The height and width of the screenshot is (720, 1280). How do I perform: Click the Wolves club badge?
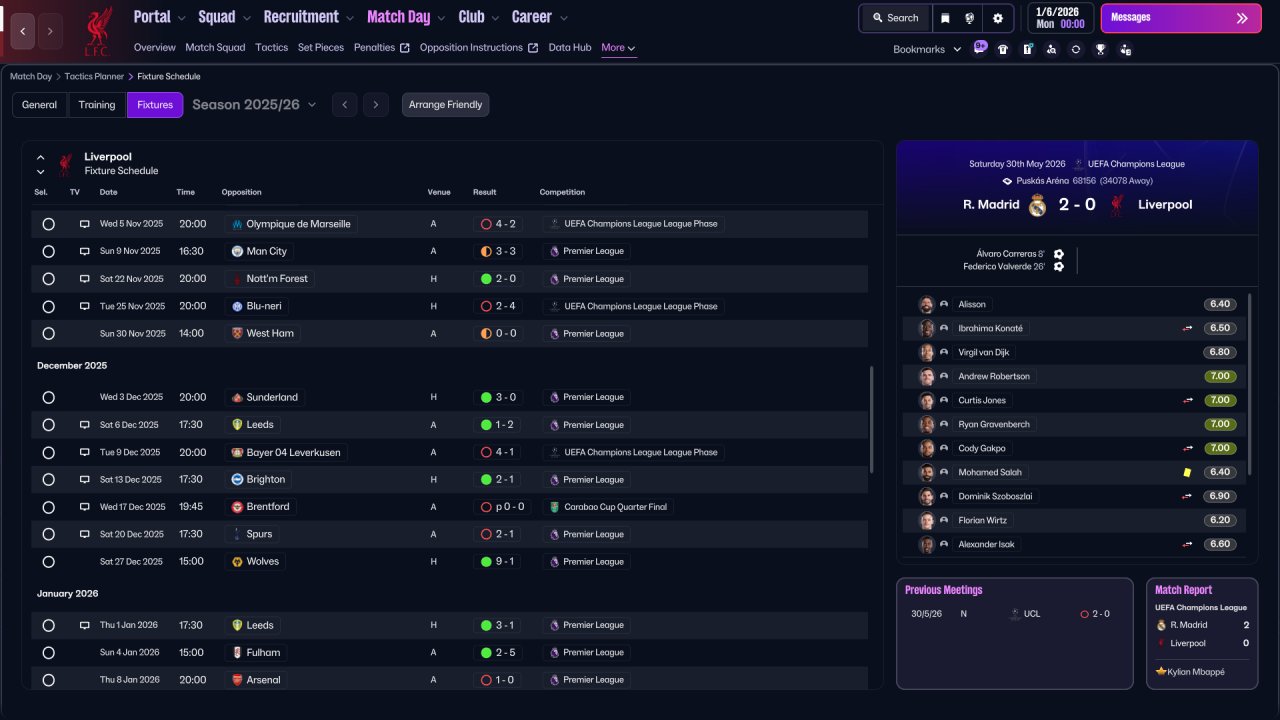(x=237, y=562)
